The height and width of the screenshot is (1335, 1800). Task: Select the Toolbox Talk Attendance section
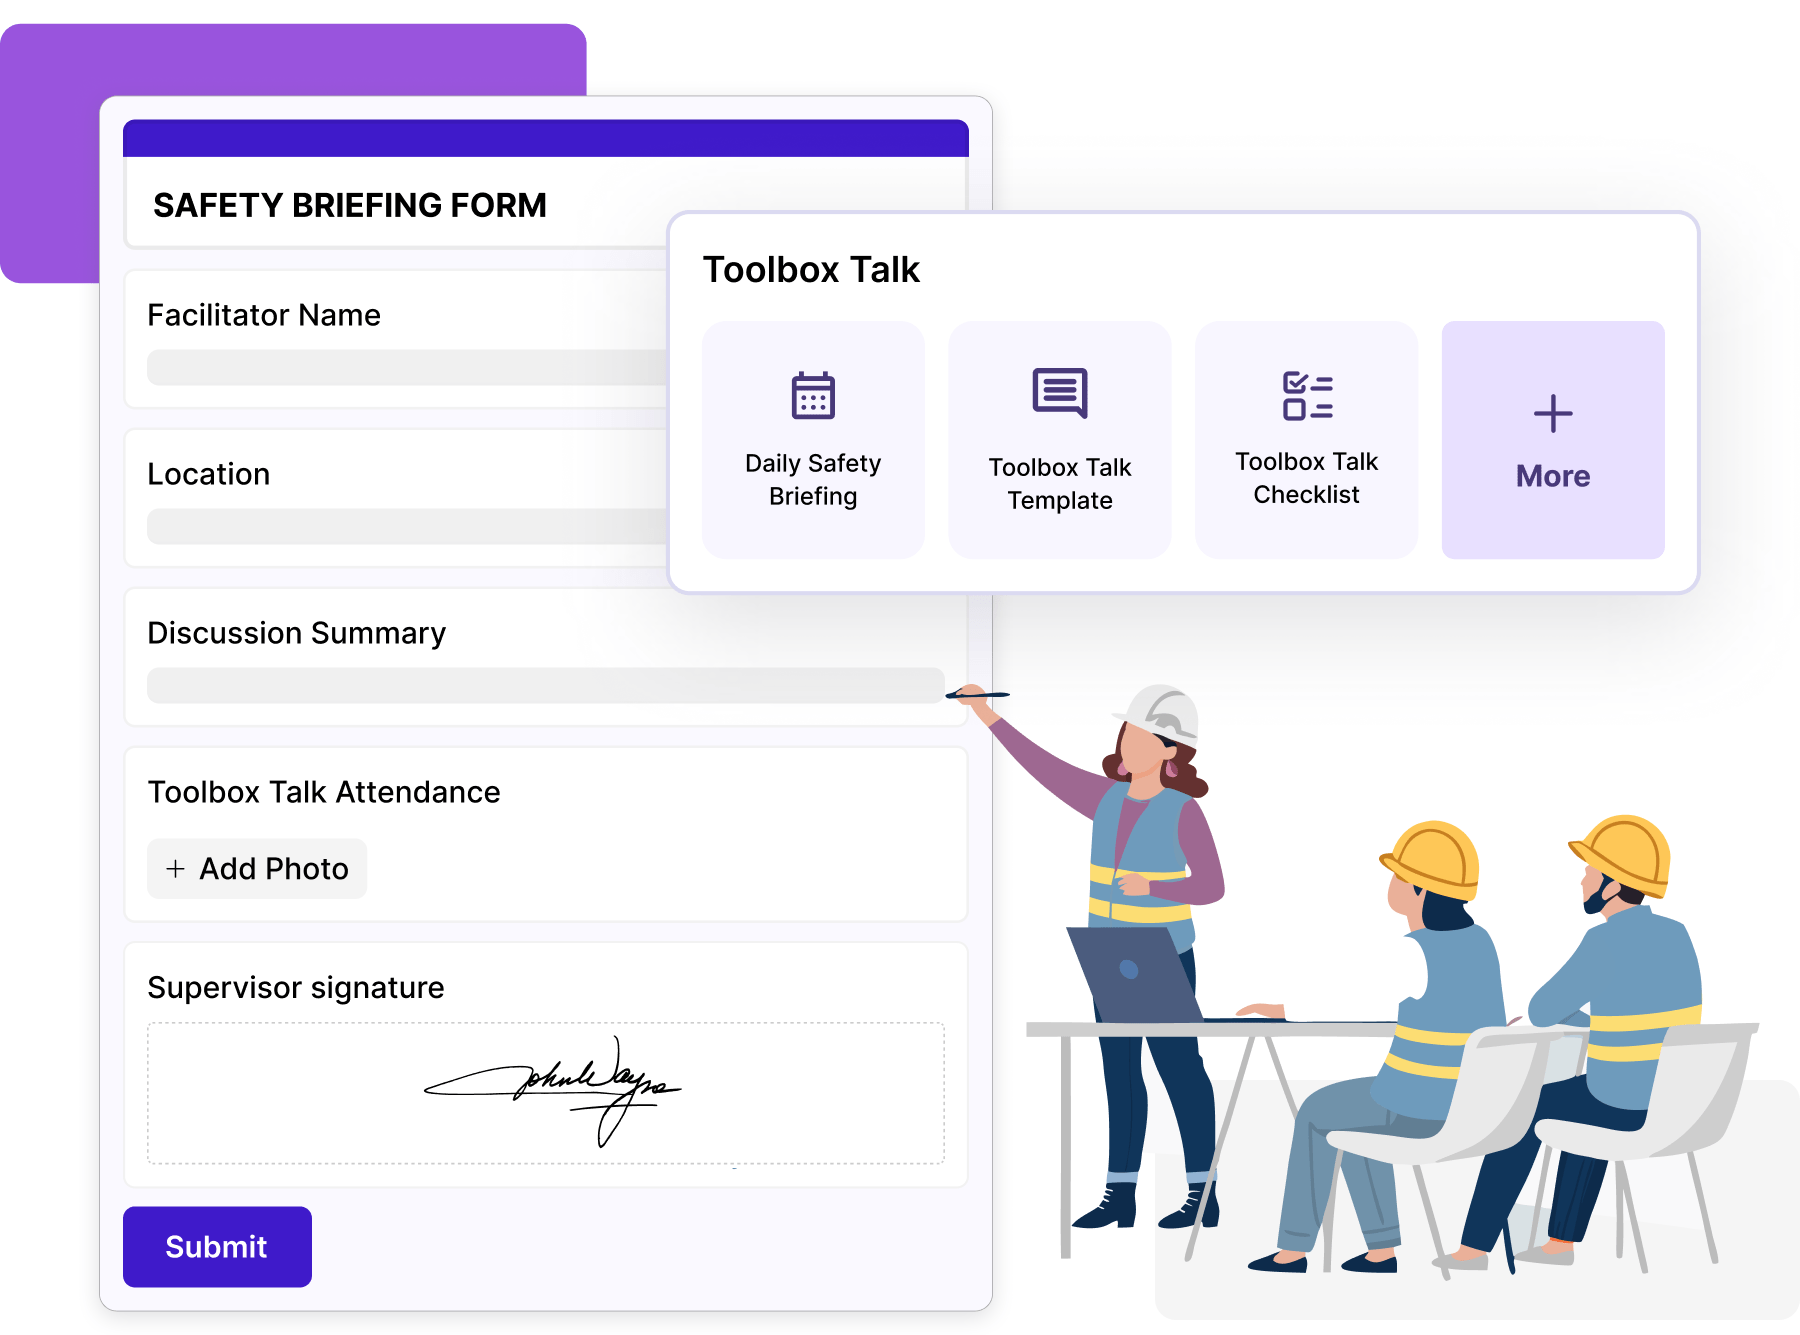(x=324, y=792)
